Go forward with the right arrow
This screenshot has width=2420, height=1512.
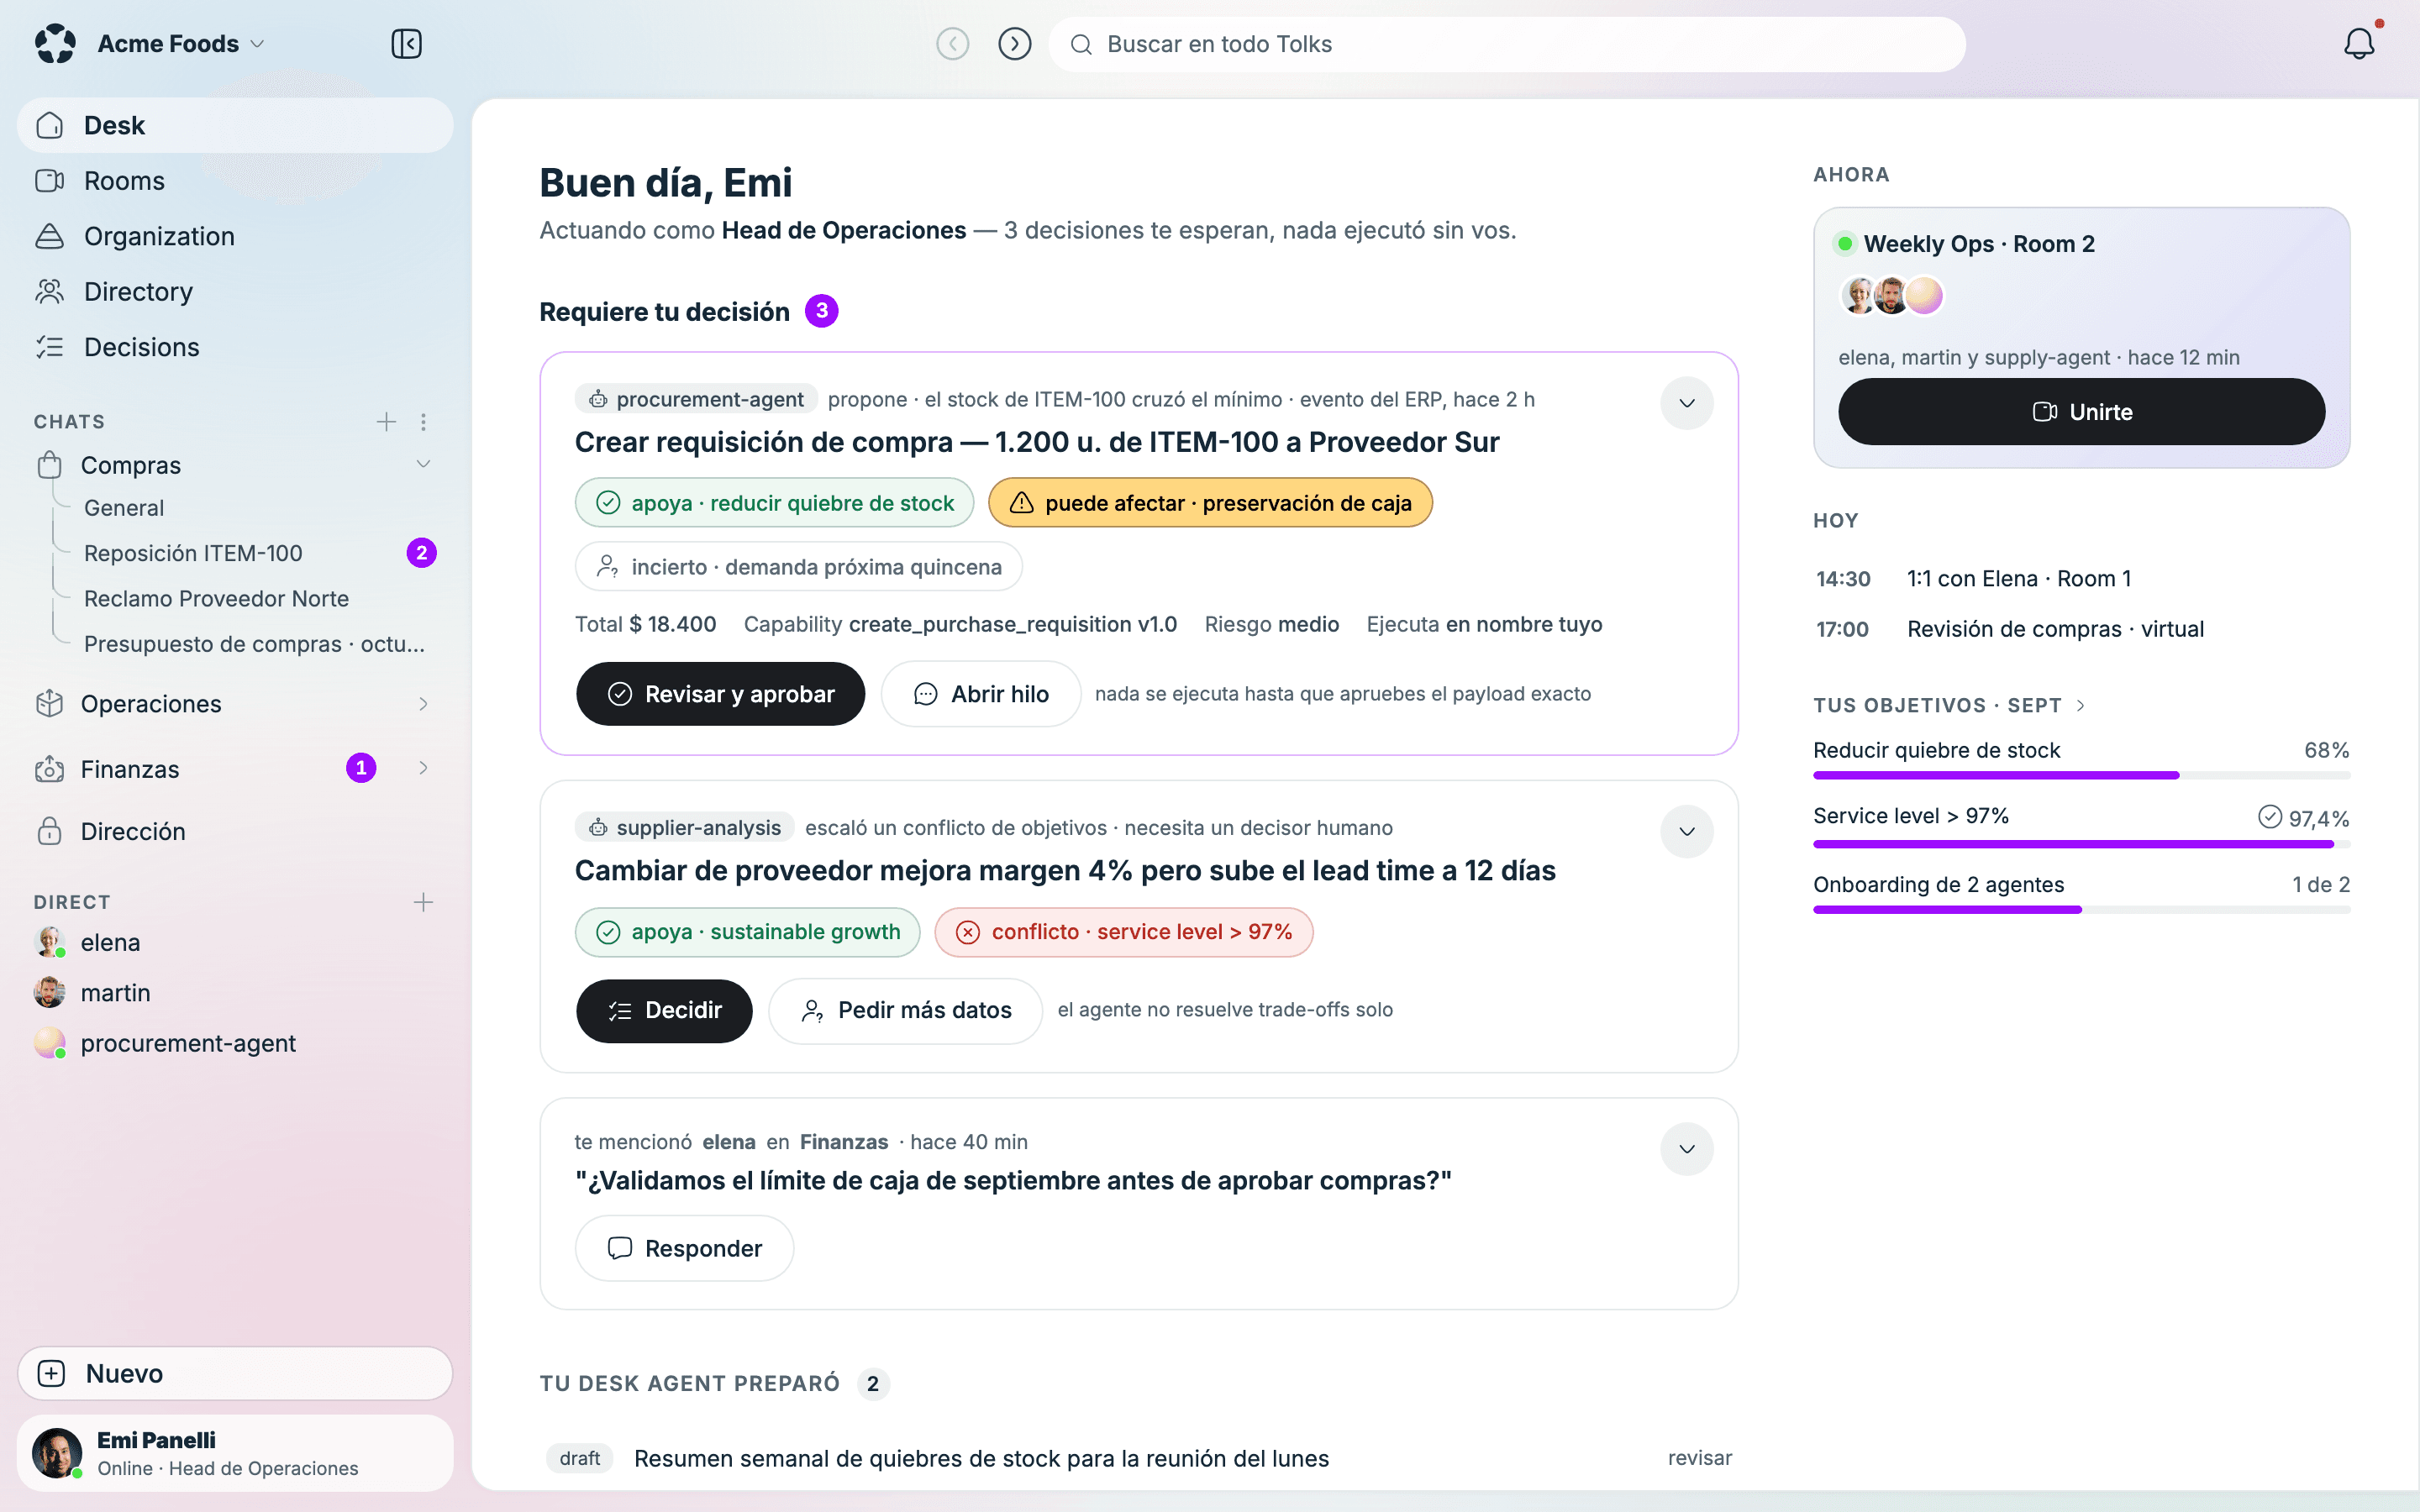1015,44
